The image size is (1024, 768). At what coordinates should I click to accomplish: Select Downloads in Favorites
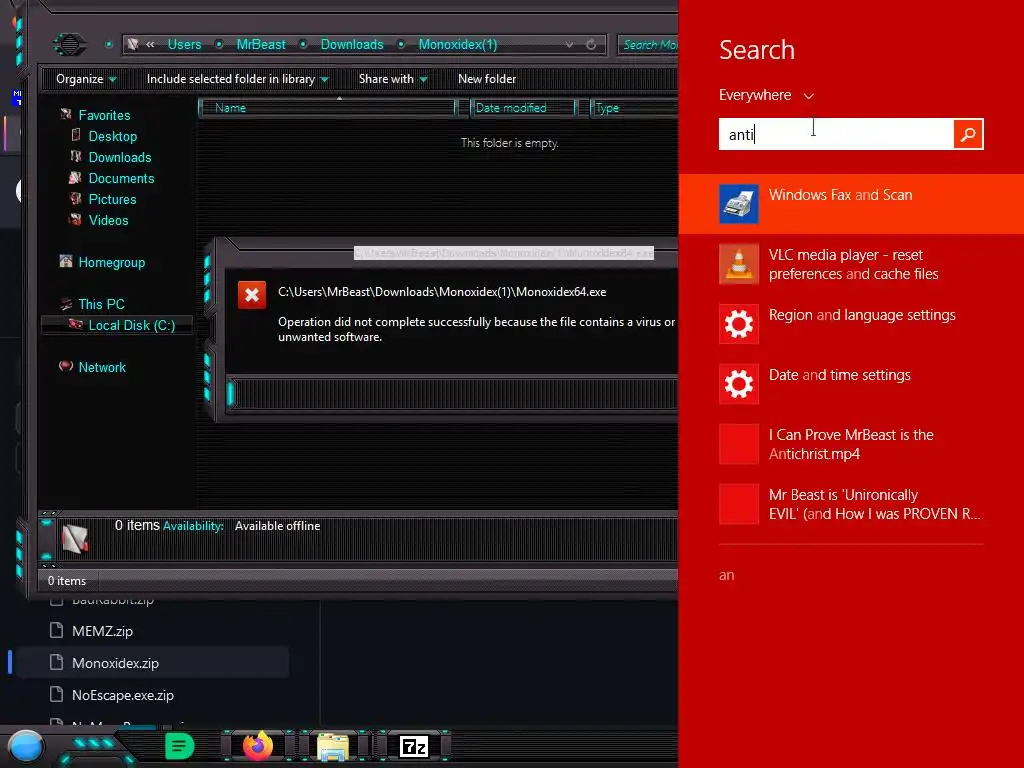120,157
